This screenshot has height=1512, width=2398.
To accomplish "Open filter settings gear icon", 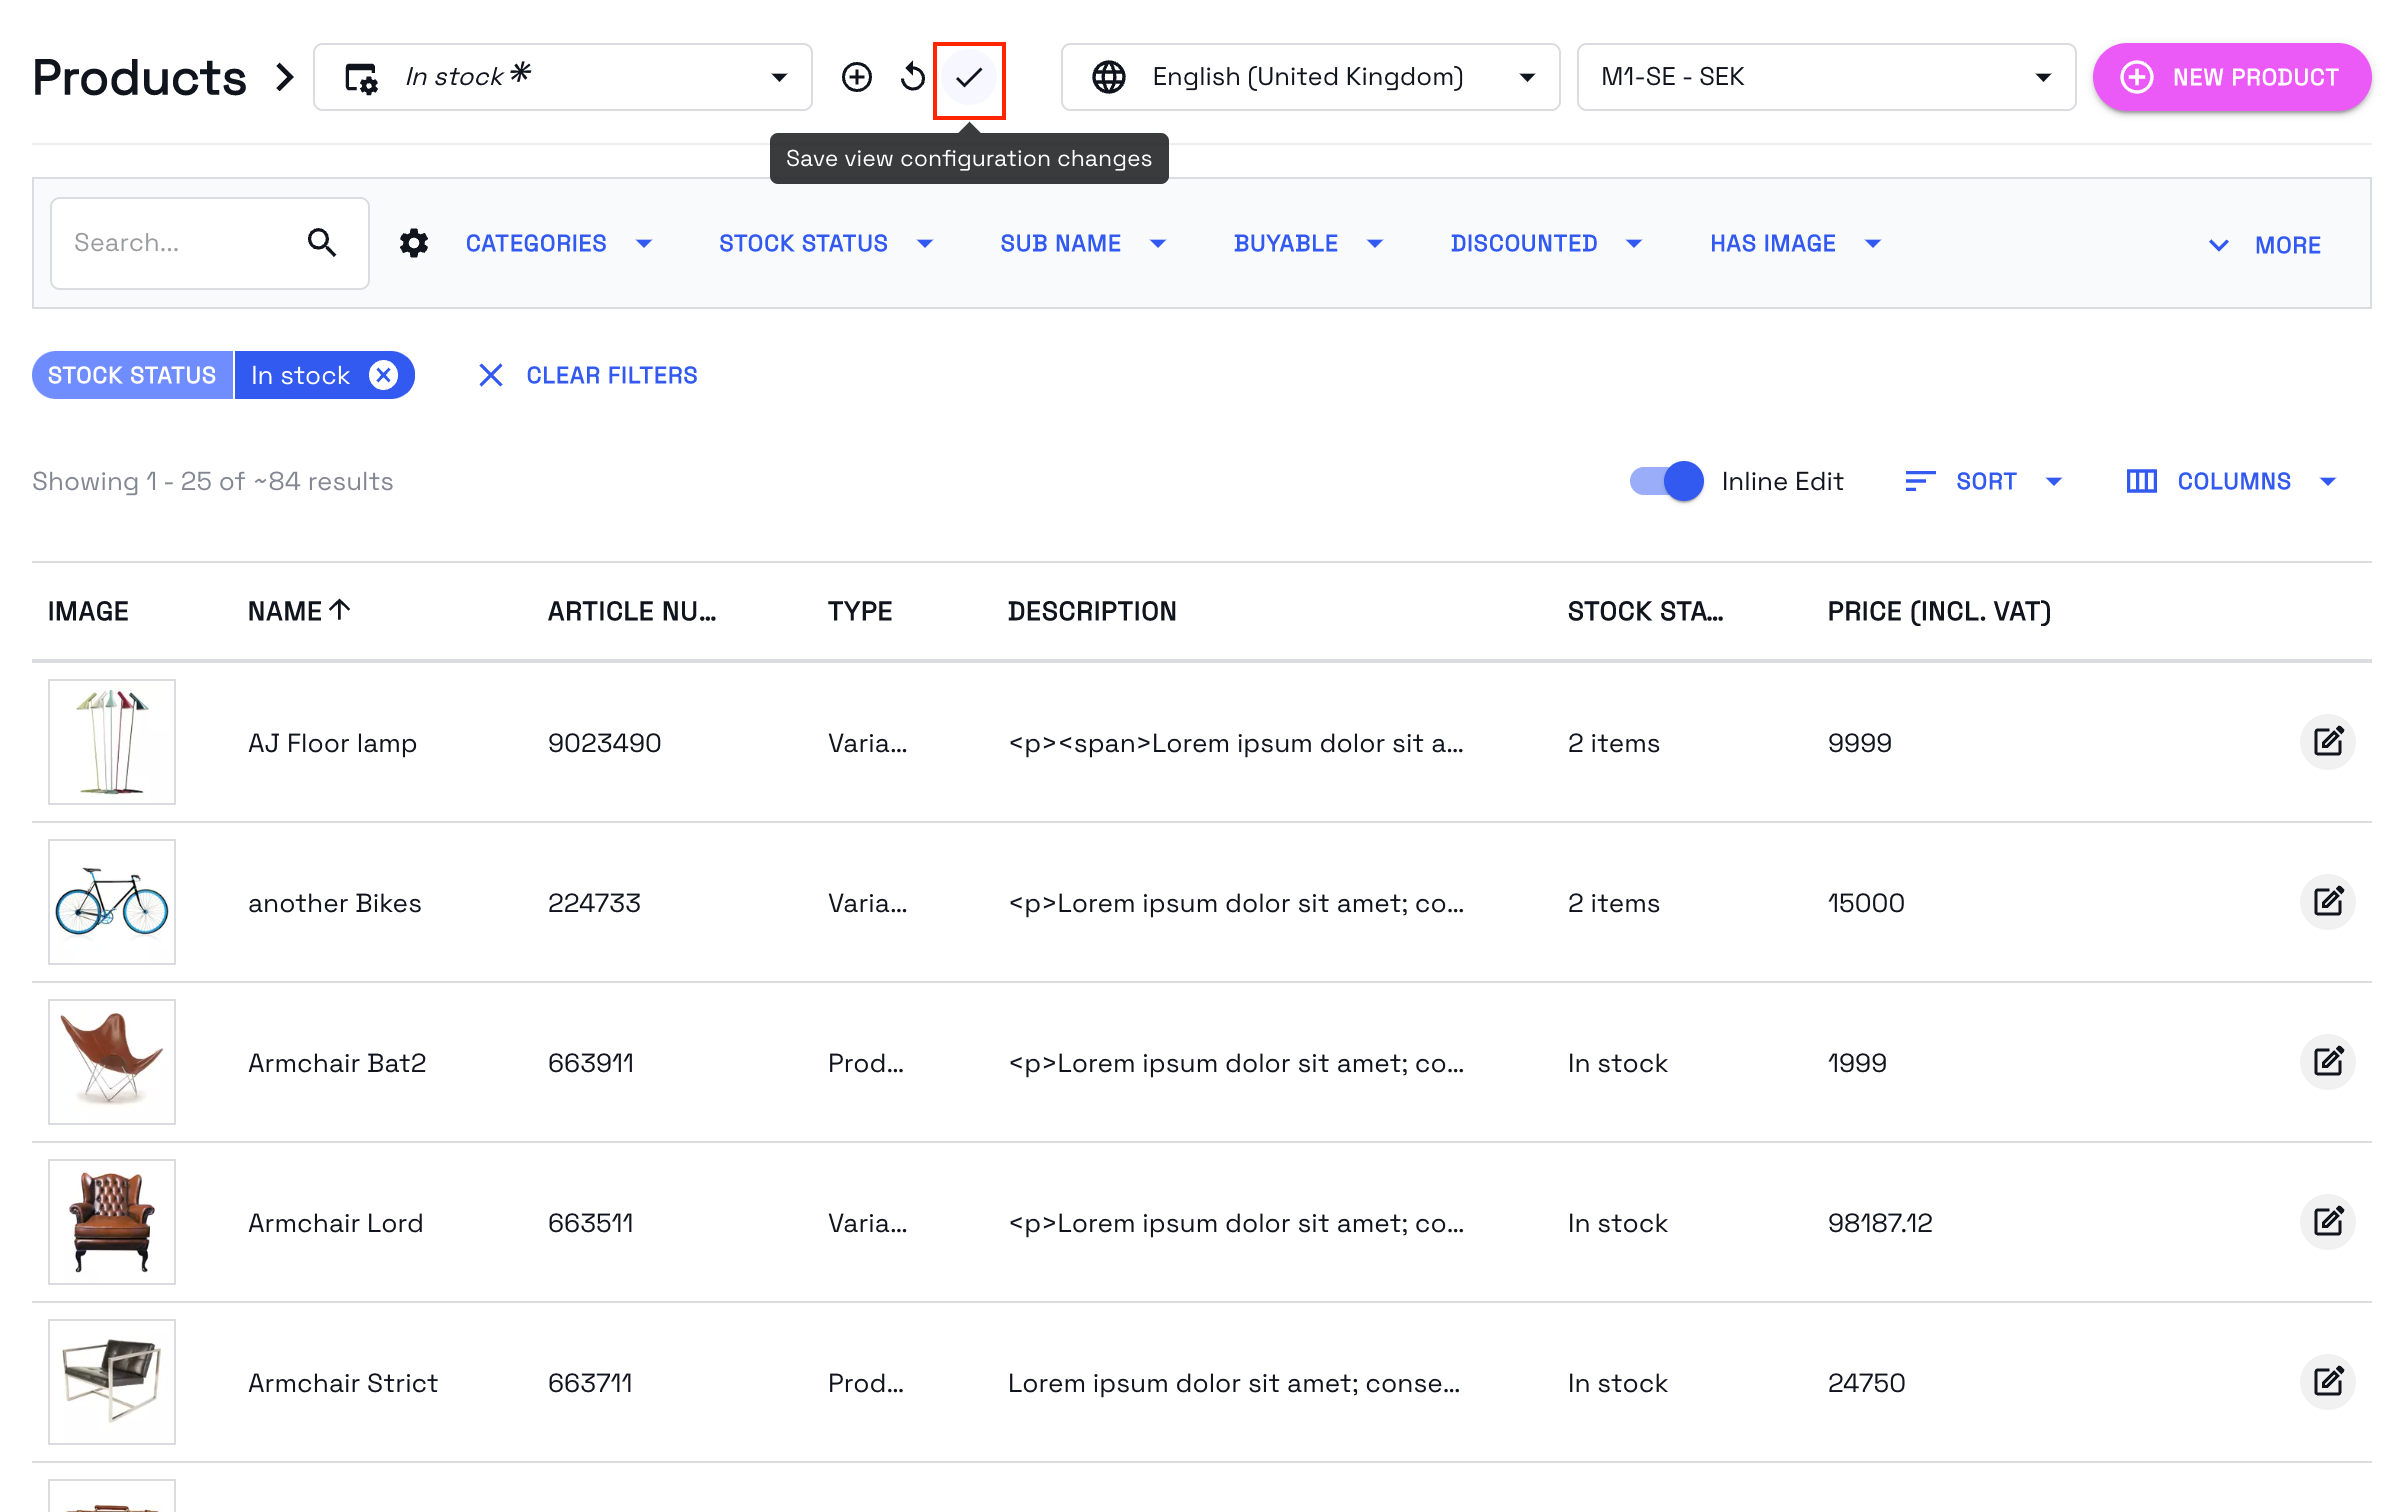I will point(413,243).
